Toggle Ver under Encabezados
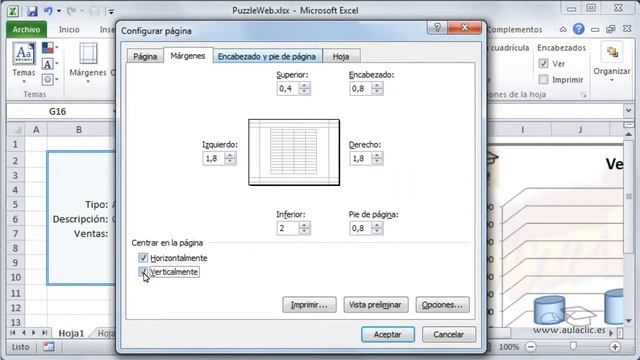The image size is (640, 360). click(x=543, y=63)
